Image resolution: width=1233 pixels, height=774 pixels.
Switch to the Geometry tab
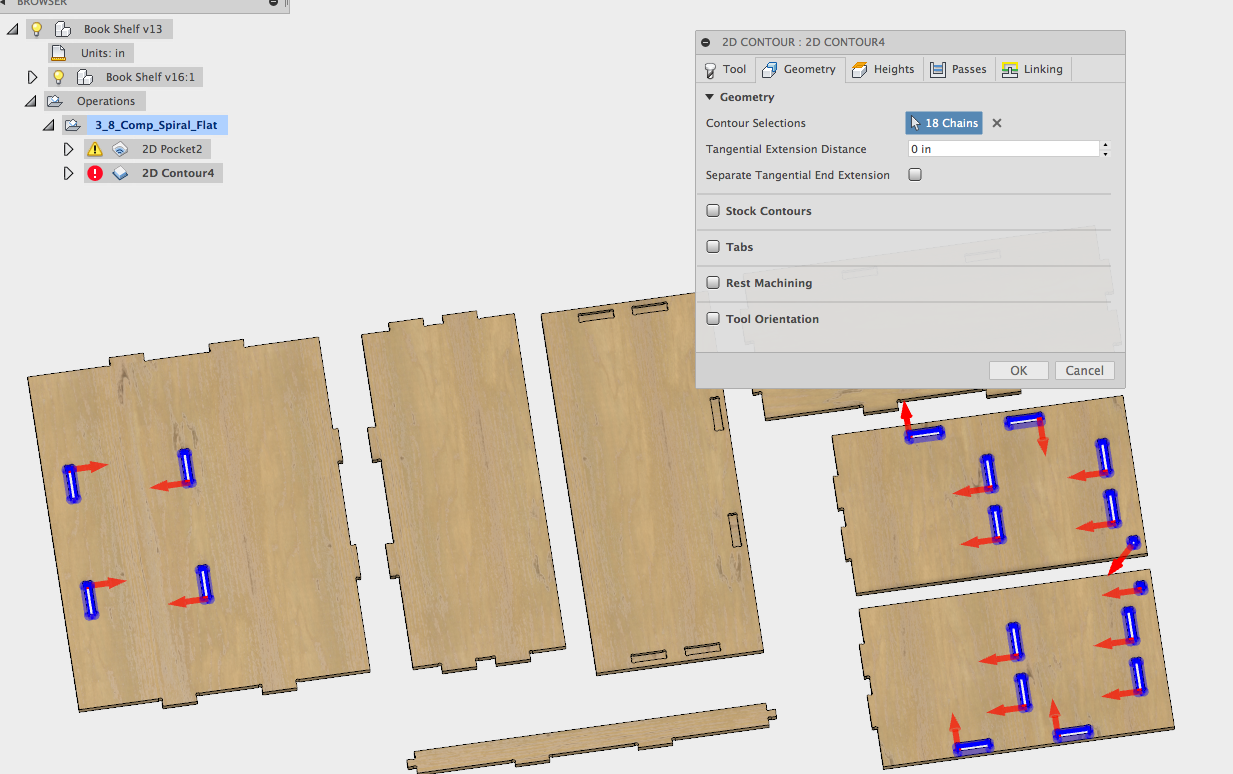[799, 69]
